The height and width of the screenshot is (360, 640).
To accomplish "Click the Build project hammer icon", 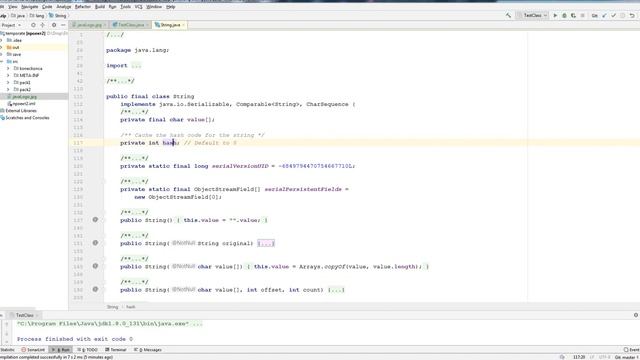I will tap(508, 16).
